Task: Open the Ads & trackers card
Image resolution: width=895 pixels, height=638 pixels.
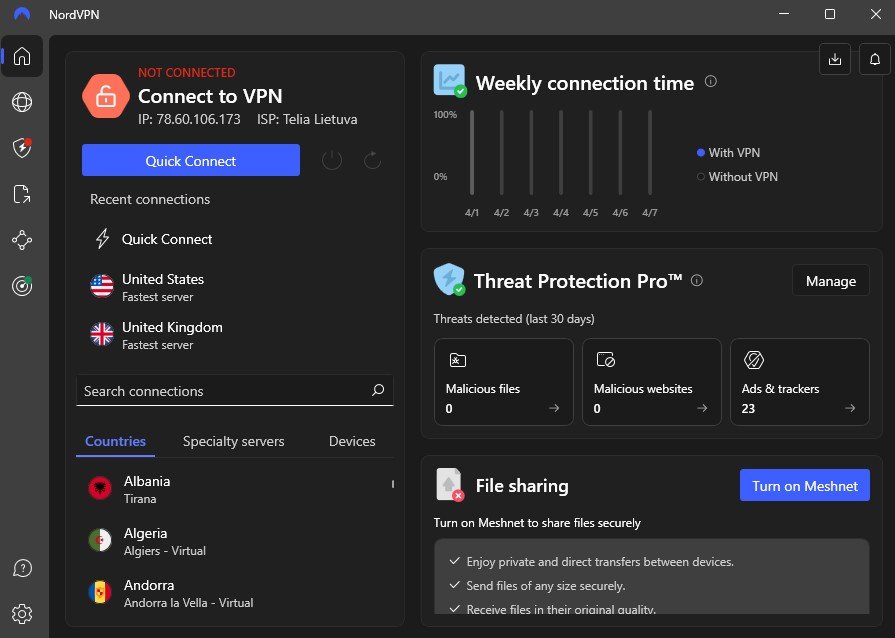Action: tap(800, 382)
